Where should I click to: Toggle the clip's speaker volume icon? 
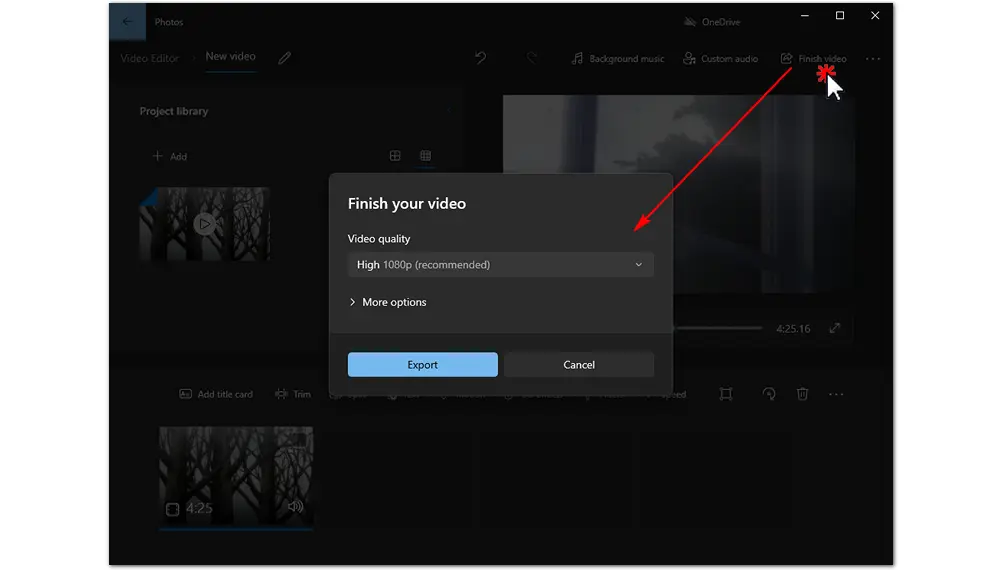(x=295, y=507)
